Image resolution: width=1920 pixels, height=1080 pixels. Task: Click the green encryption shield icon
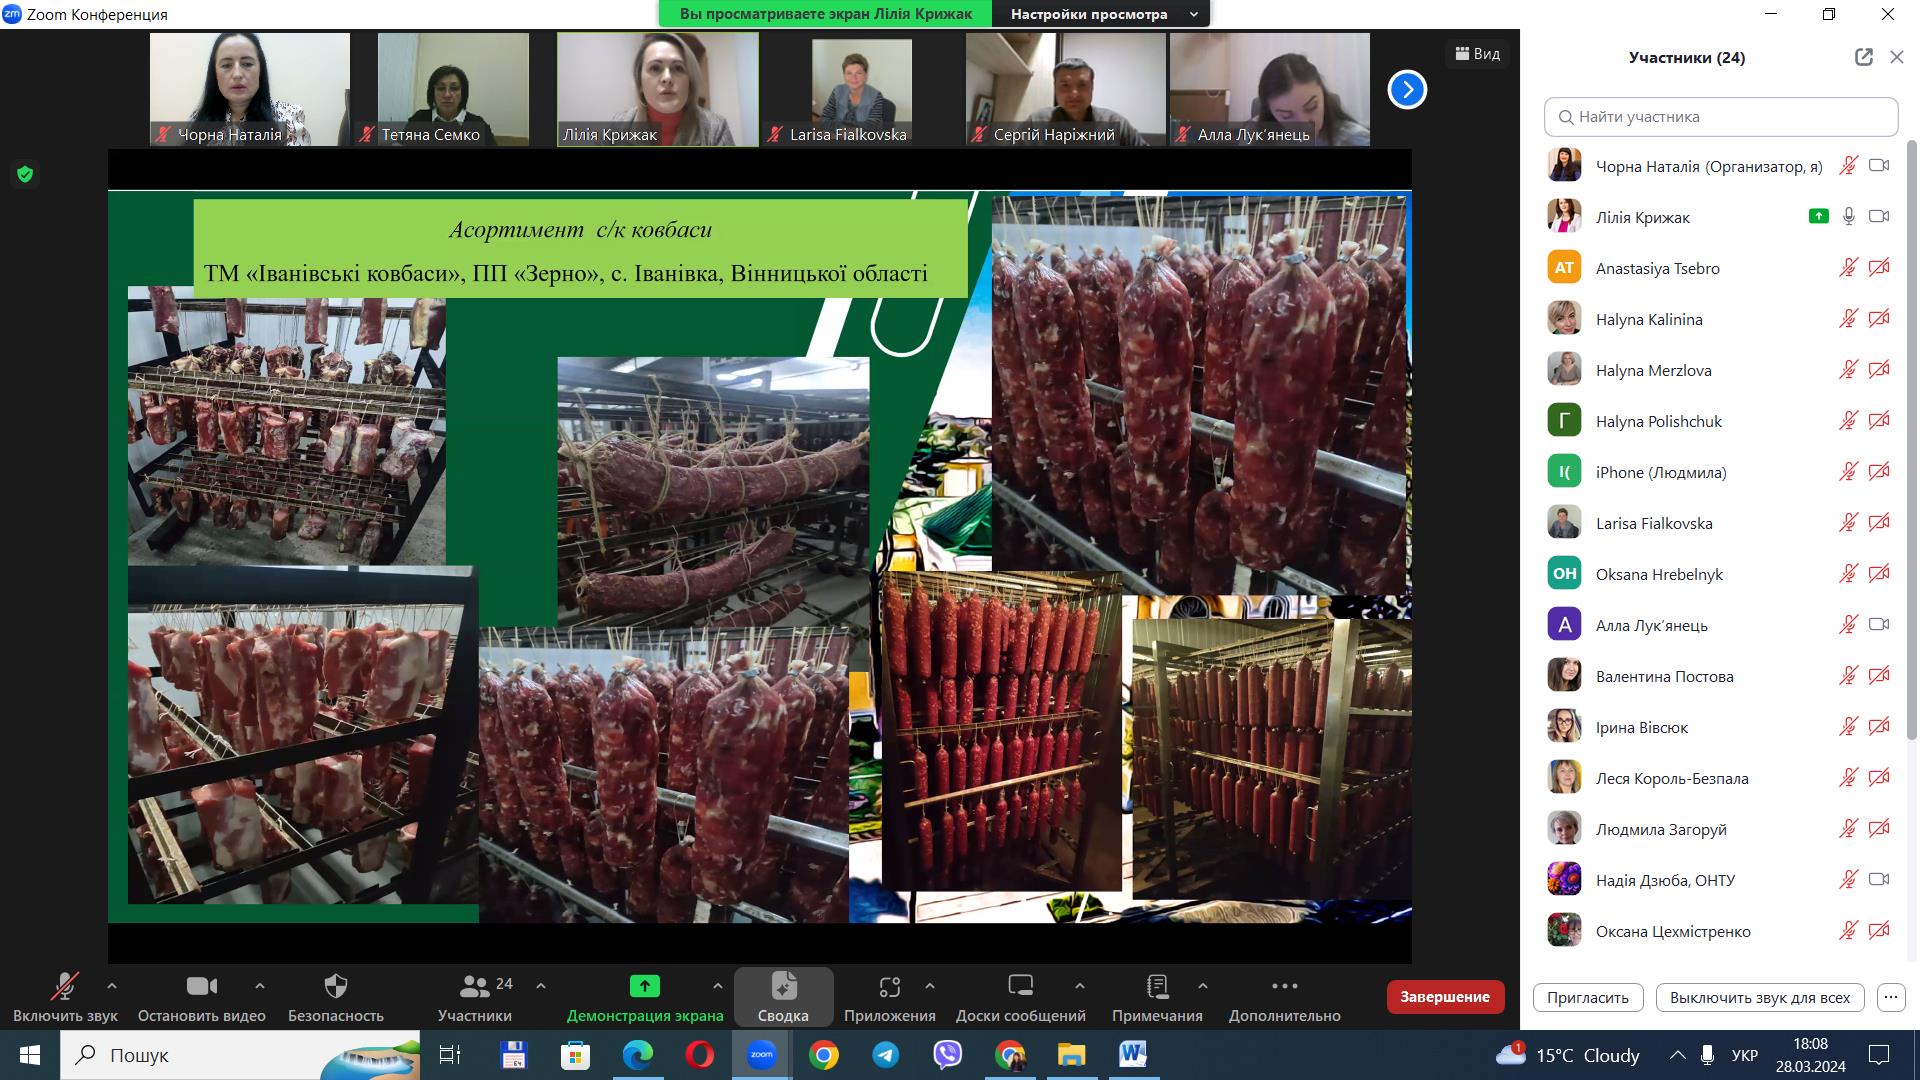(25, 174)
